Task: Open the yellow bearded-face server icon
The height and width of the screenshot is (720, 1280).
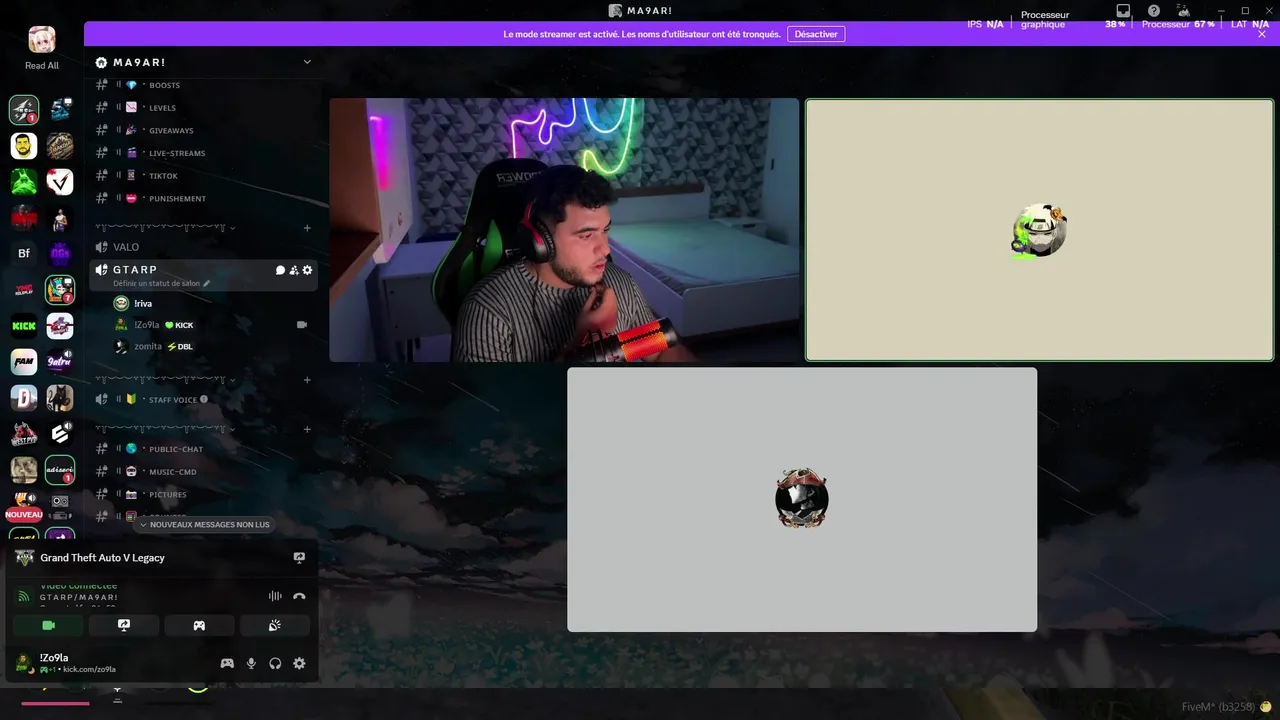Action: pyautogui.click(x=24, y=146)
